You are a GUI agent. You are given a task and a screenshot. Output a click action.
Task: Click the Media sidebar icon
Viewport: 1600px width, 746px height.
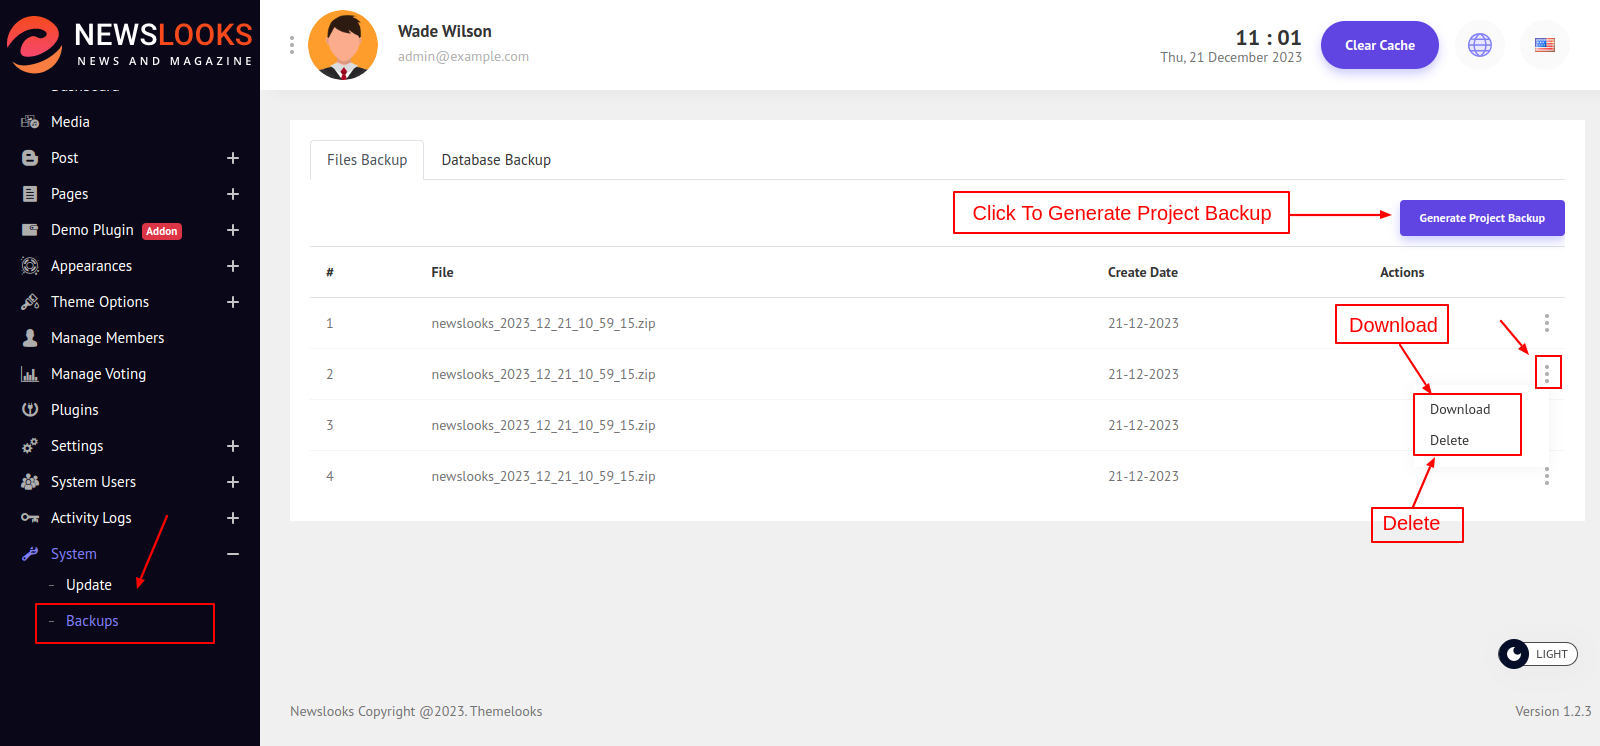coord(30,122)
